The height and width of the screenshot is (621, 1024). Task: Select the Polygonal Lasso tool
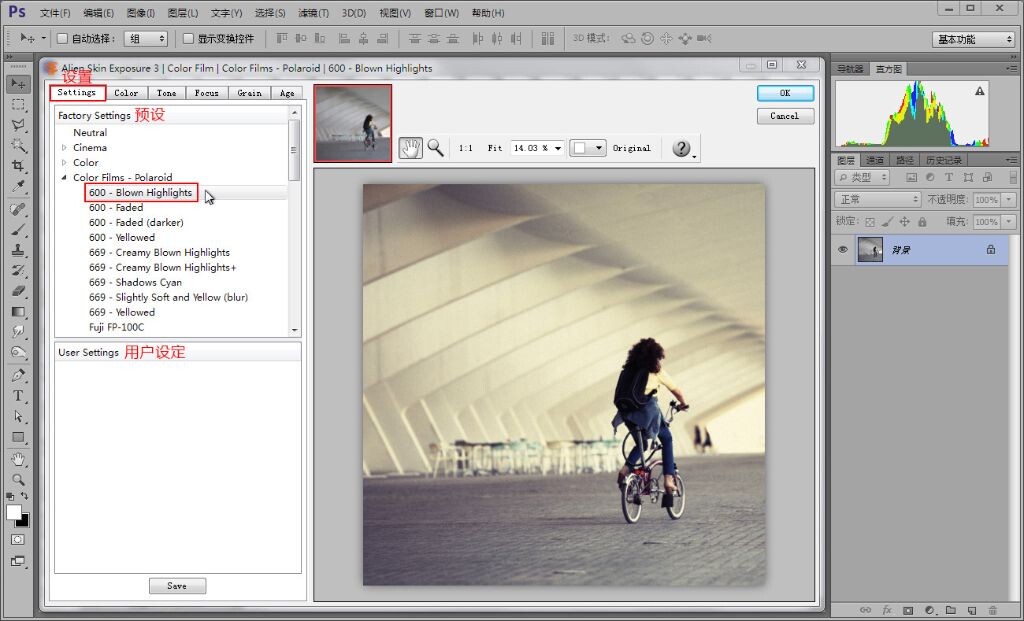point(18,125)
